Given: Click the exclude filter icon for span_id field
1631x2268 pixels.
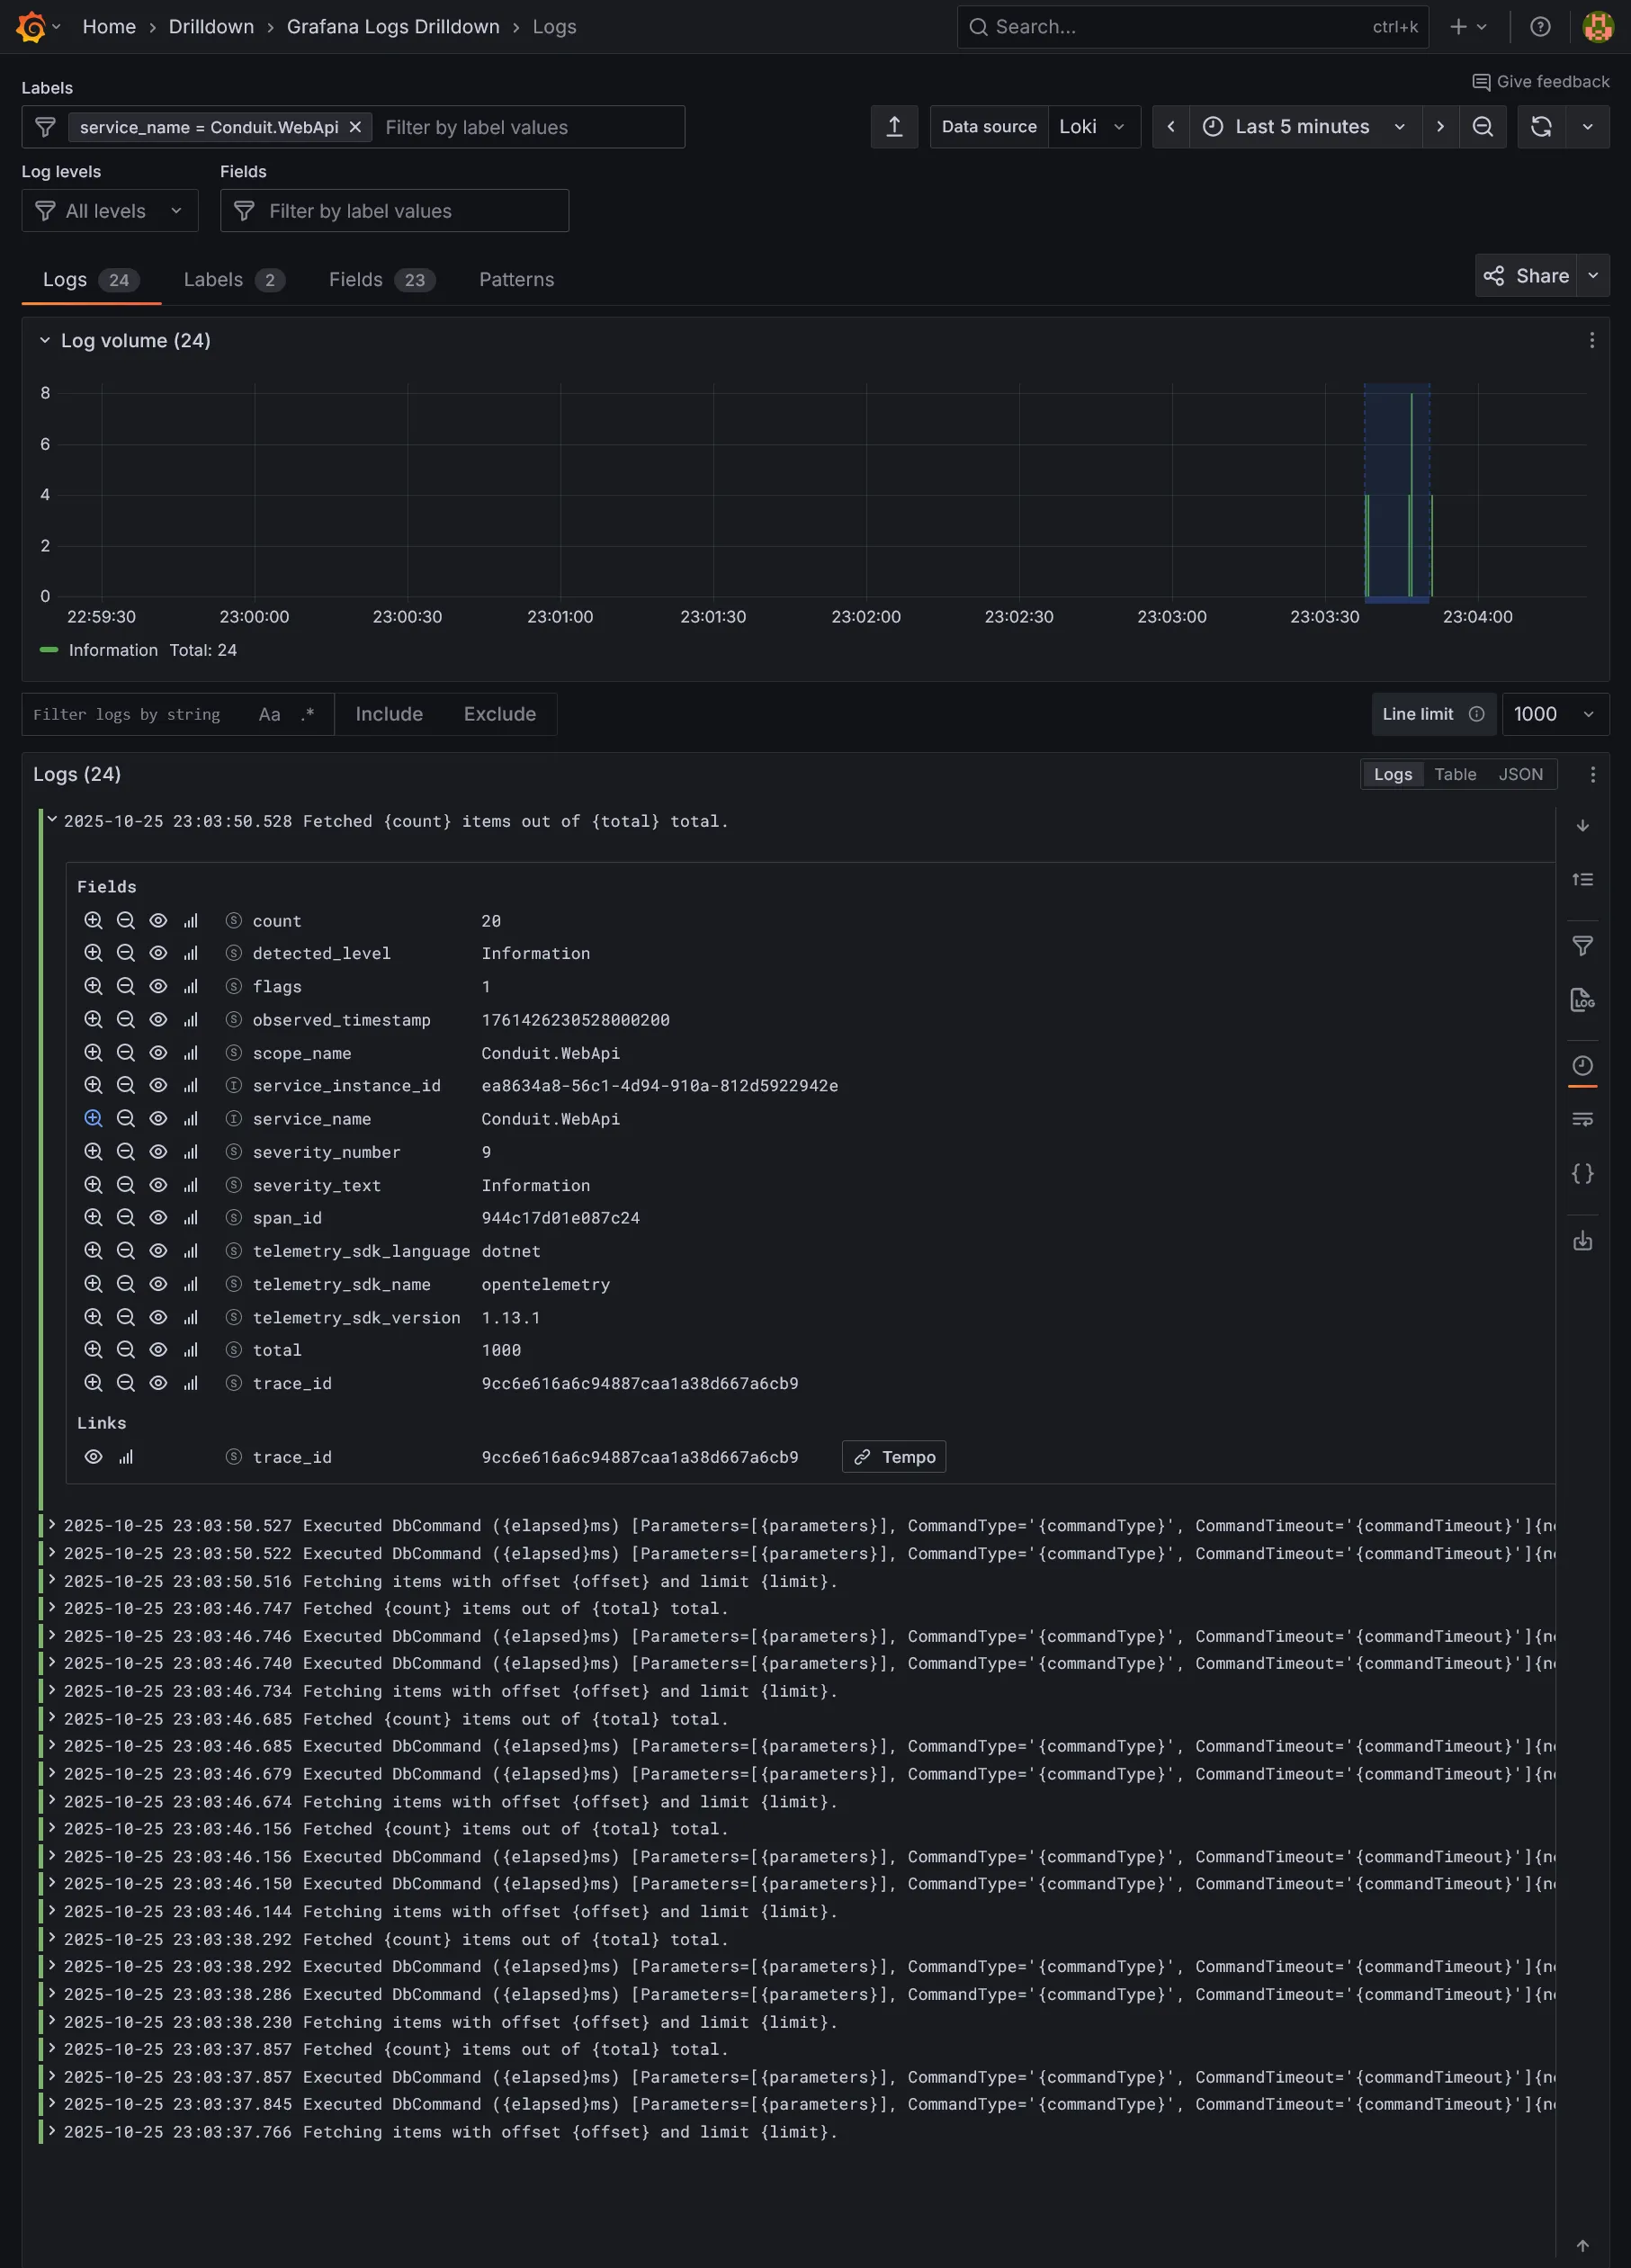Looking at the screenshot, I should (x=125, y=1217).
